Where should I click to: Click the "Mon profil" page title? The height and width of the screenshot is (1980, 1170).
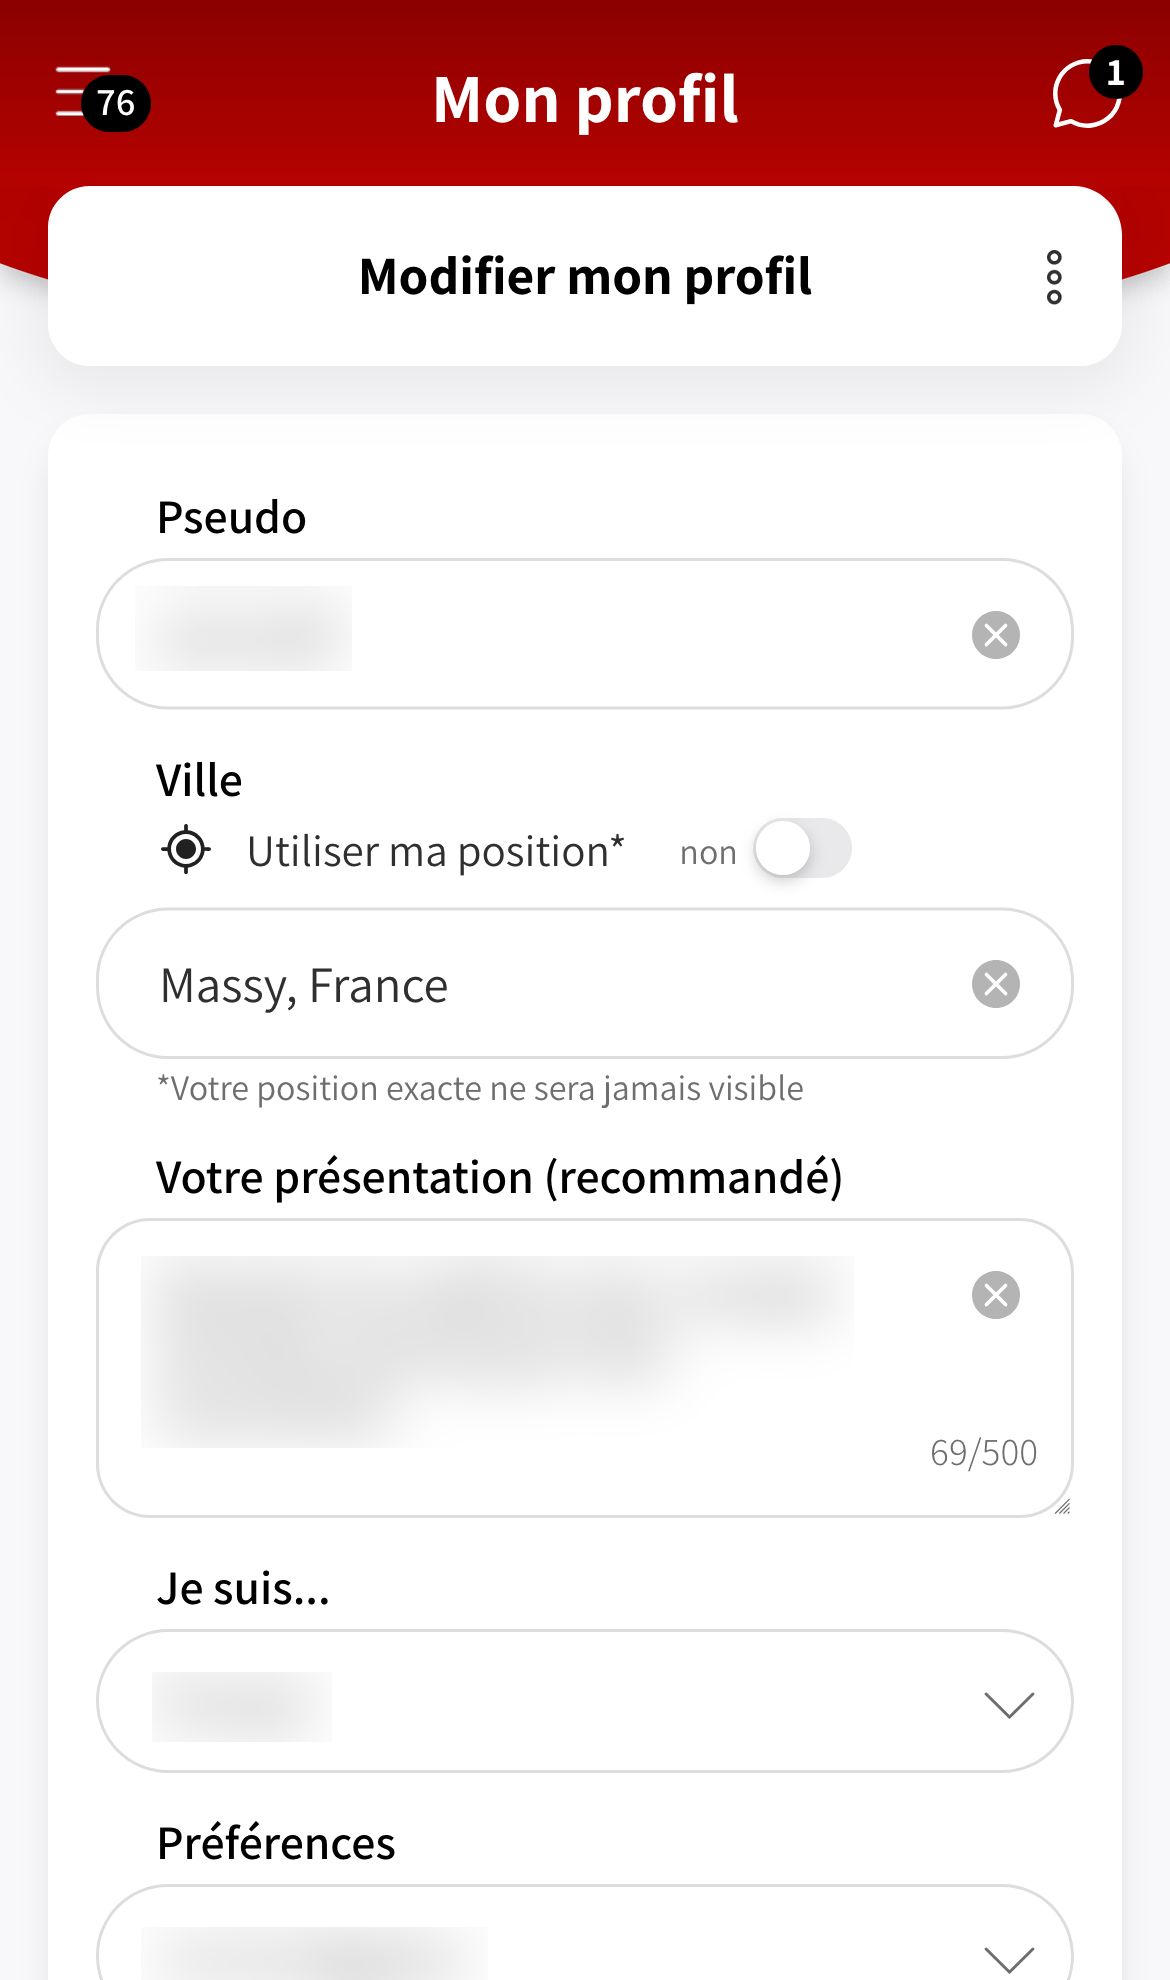pyautogui.click(x=585, y=100)
